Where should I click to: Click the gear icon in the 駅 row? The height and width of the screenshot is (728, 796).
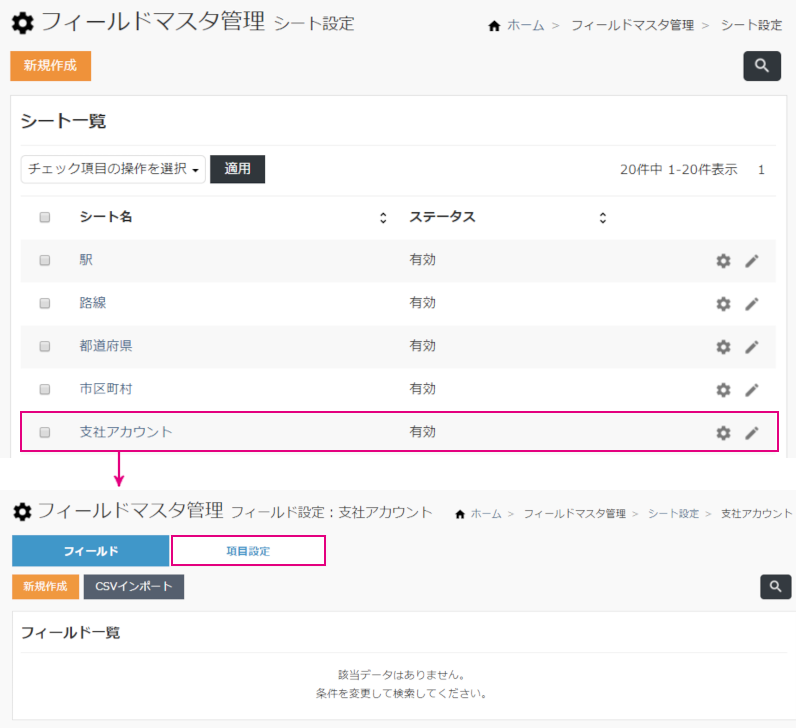point(723,261)
